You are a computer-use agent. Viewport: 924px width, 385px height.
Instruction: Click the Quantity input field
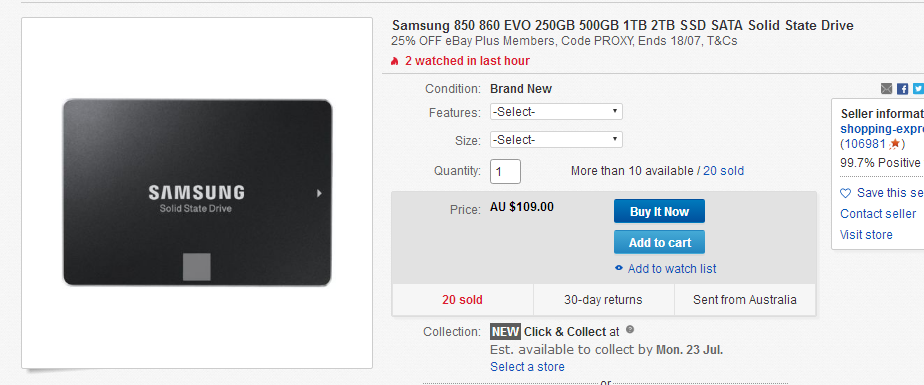click(x=506, y=172)
